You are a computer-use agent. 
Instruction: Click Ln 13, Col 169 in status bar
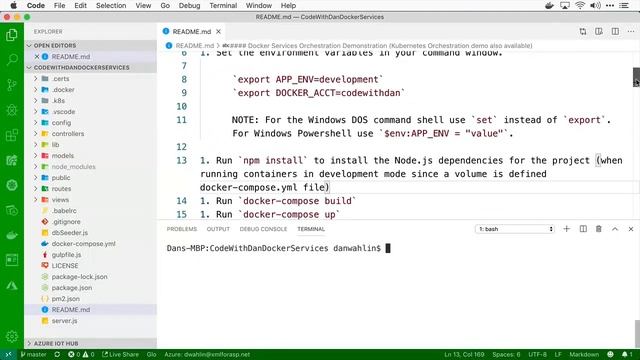[464, 354]
